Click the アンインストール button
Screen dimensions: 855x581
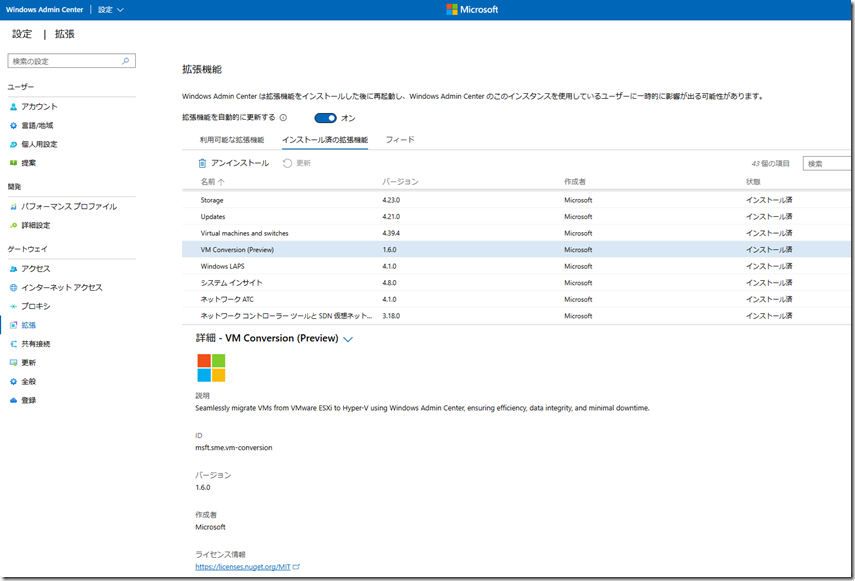point(233,163)
